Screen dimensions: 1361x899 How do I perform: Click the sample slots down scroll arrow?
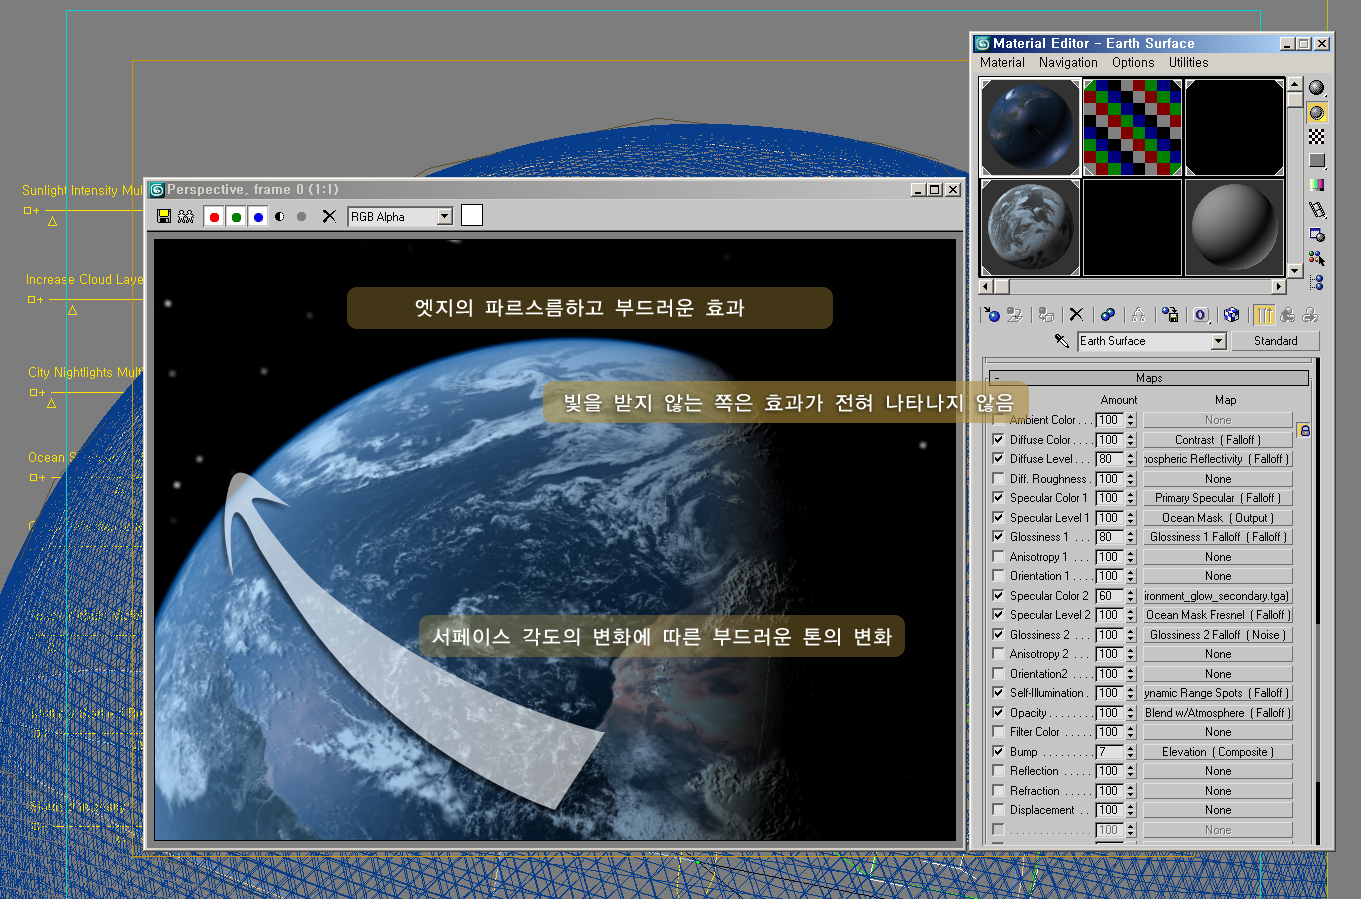coord(1295,270)
